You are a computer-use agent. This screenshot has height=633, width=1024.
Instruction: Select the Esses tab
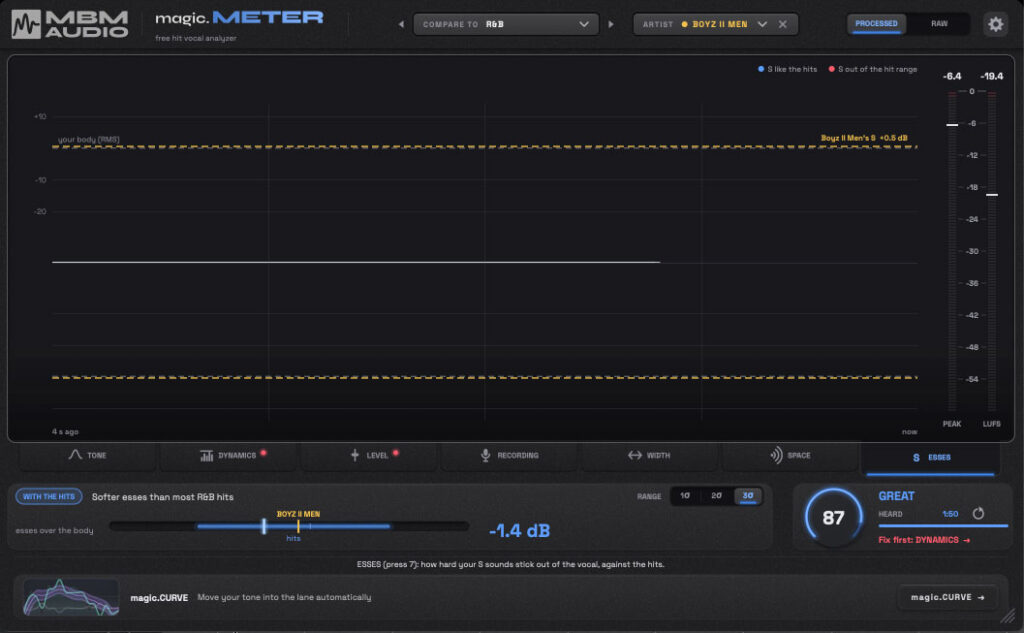pos(931,457)
